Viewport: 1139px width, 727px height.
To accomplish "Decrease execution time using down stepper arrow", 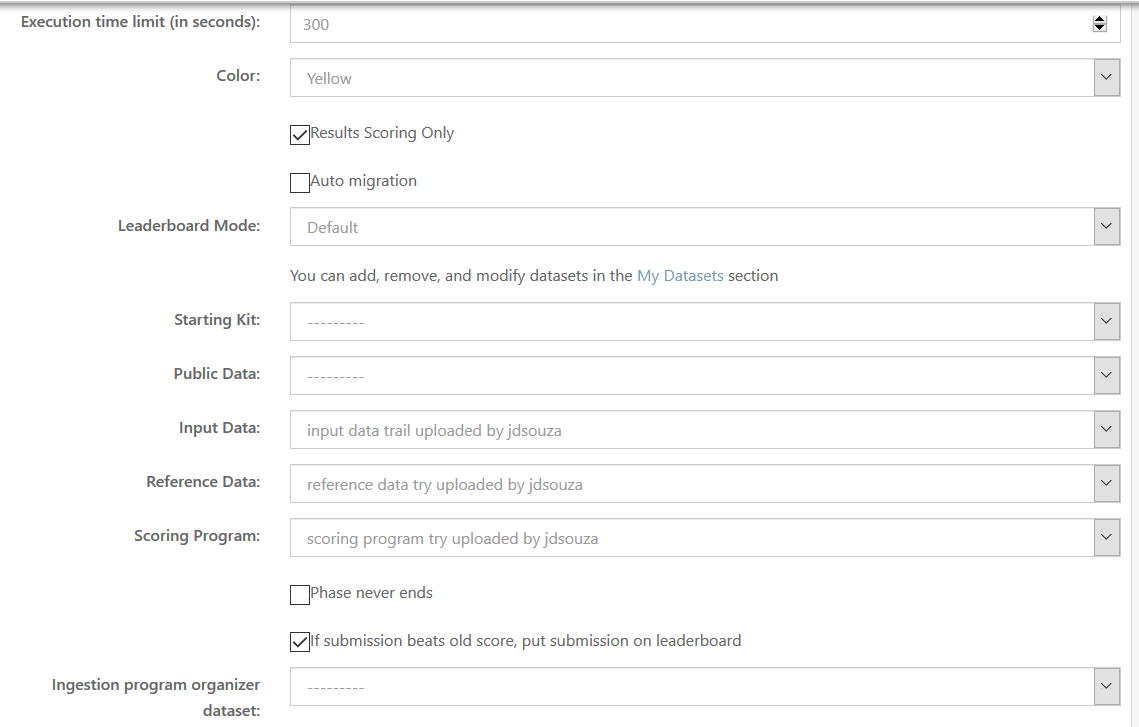I will click(x=1098, y=28).
